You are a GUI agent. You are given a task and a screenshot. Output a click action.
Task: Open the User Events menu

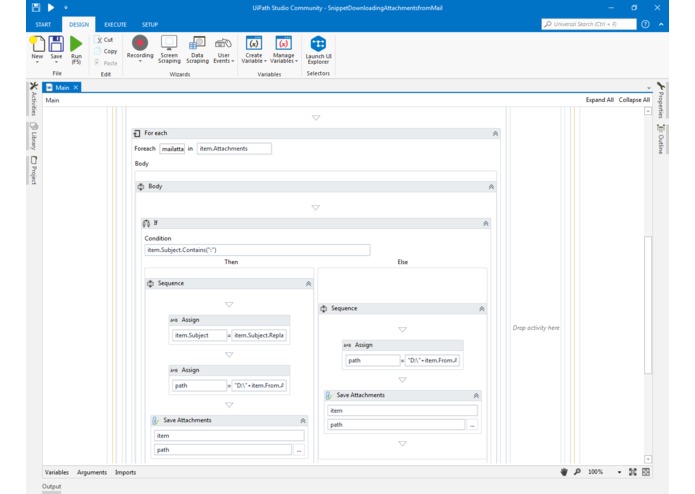(x=223, y=49)
